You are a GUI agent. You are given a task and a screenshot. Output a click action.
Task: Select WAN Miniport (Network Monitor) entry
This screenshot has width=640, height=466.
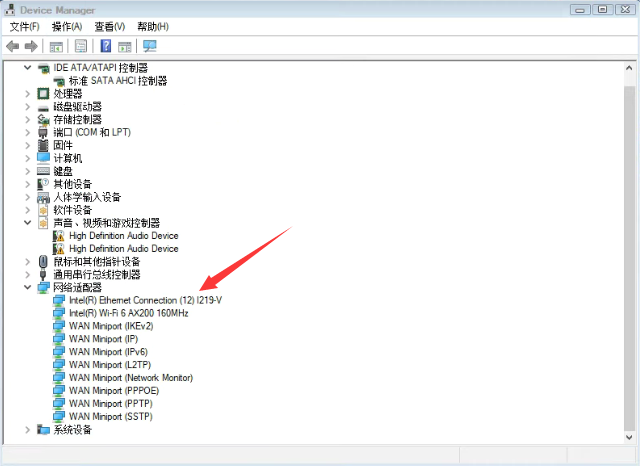tap(130, 378)
